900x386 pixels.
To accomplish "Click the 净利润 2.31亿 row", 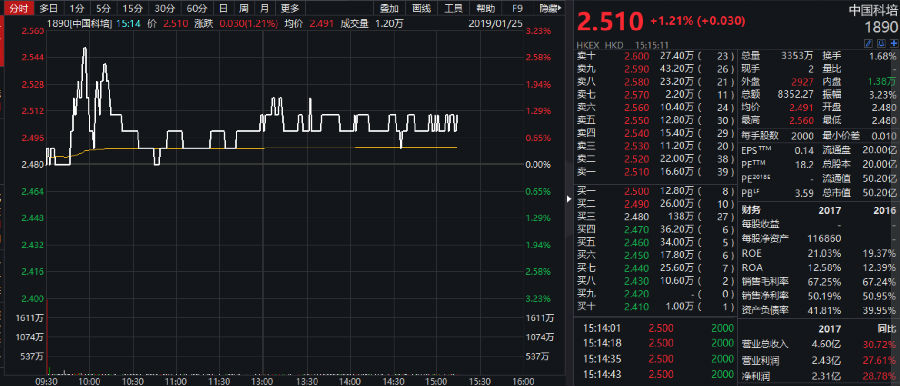I will tap(819, 375).
